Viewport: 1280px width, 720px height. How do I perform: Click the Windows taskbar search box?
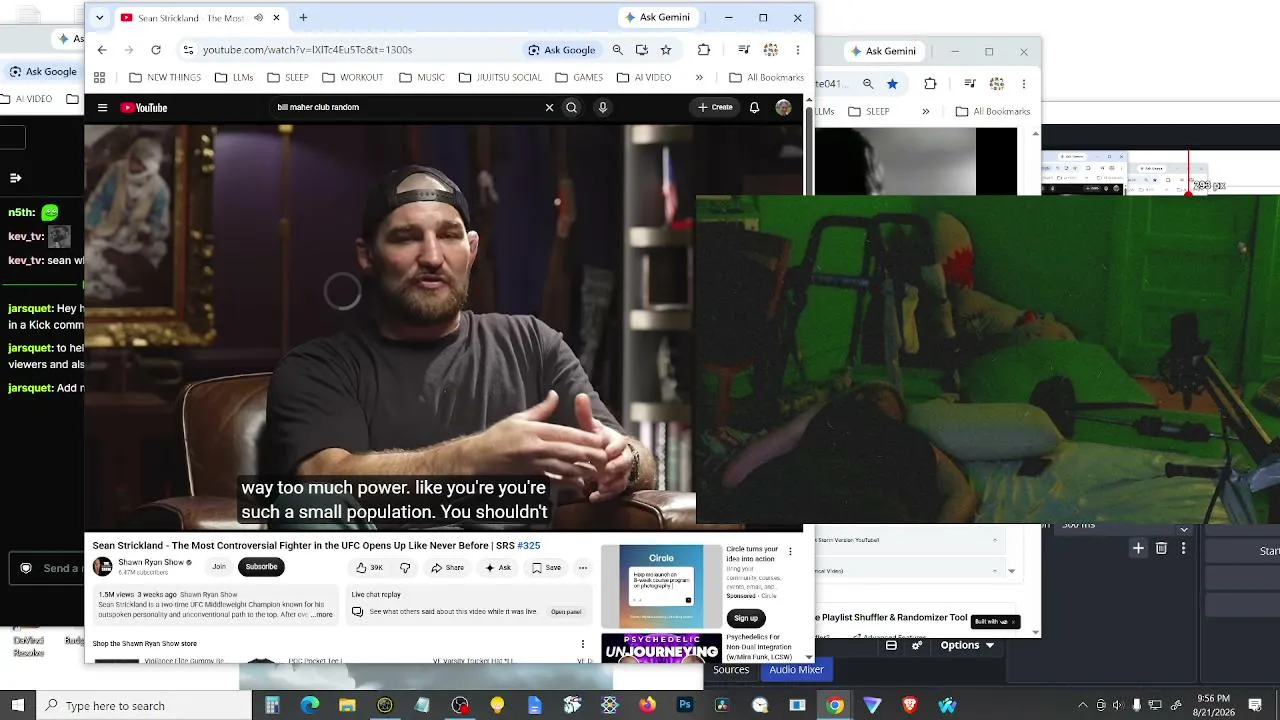click(x=145, y=705)
